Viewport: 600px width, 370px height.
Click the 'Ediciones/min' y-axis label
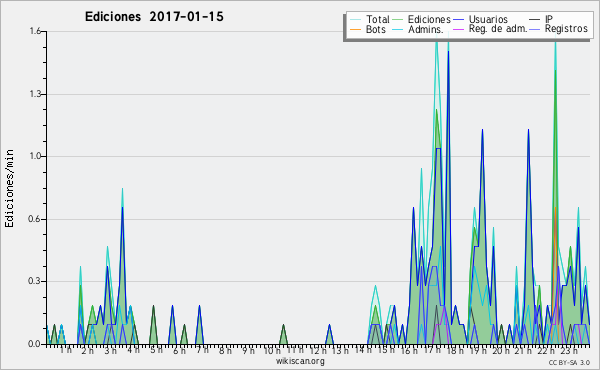coord(9,188)
